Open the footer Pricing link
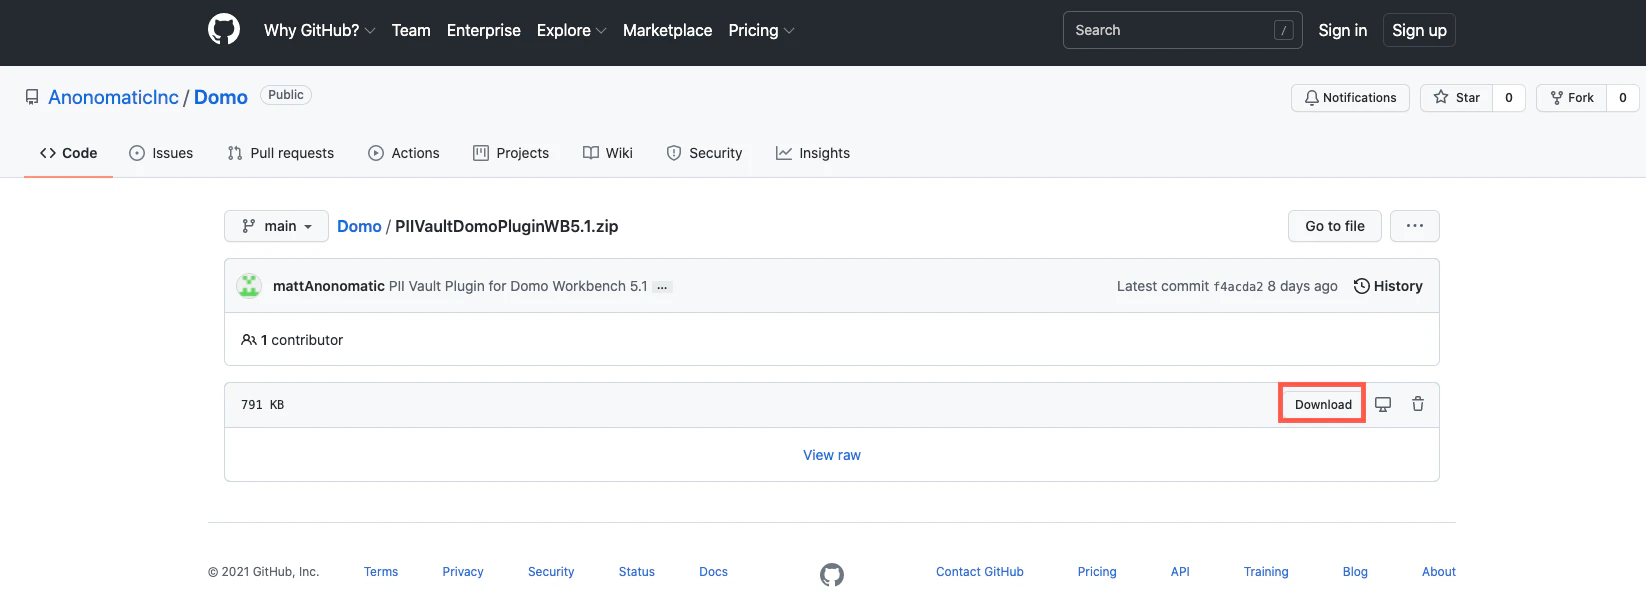The width and height of the screenshot is (1646, 605). tap(1097, 572)
